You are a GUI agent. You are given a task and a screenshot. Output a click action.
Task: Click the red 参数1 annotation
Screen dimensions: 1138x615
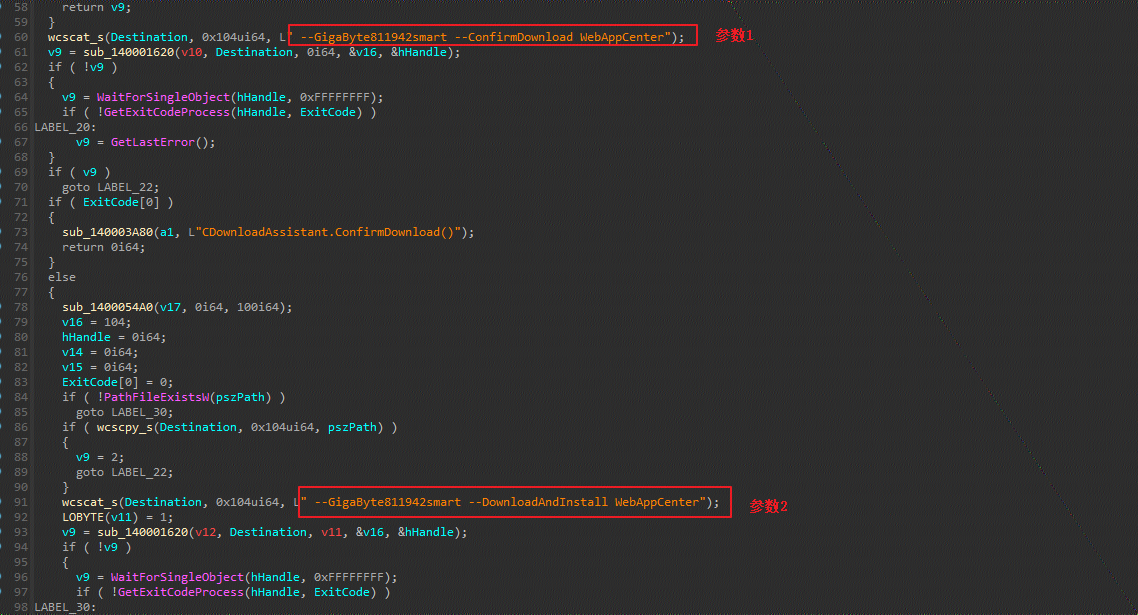click(734, 35)
